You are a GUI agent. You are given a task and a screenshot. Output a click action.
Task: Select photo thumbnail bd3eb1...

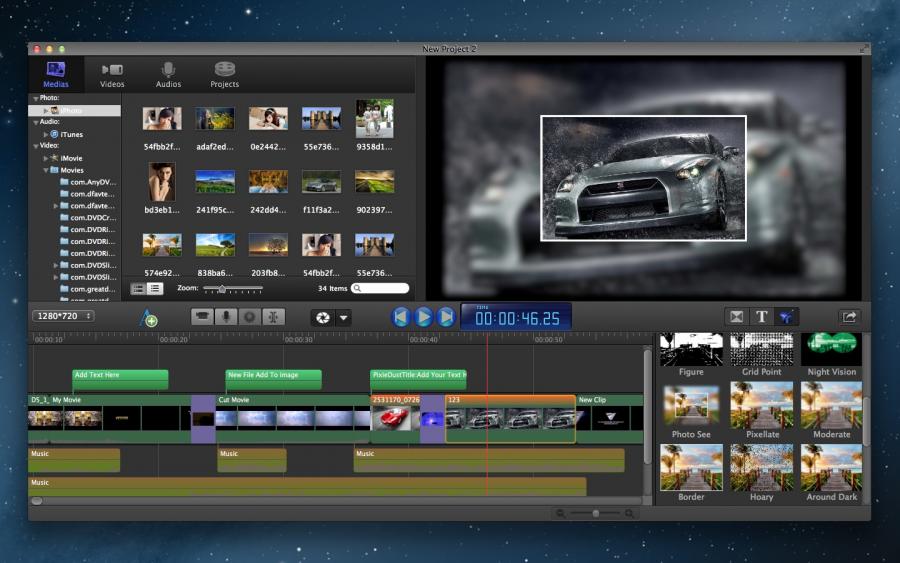tap(162, 181)
